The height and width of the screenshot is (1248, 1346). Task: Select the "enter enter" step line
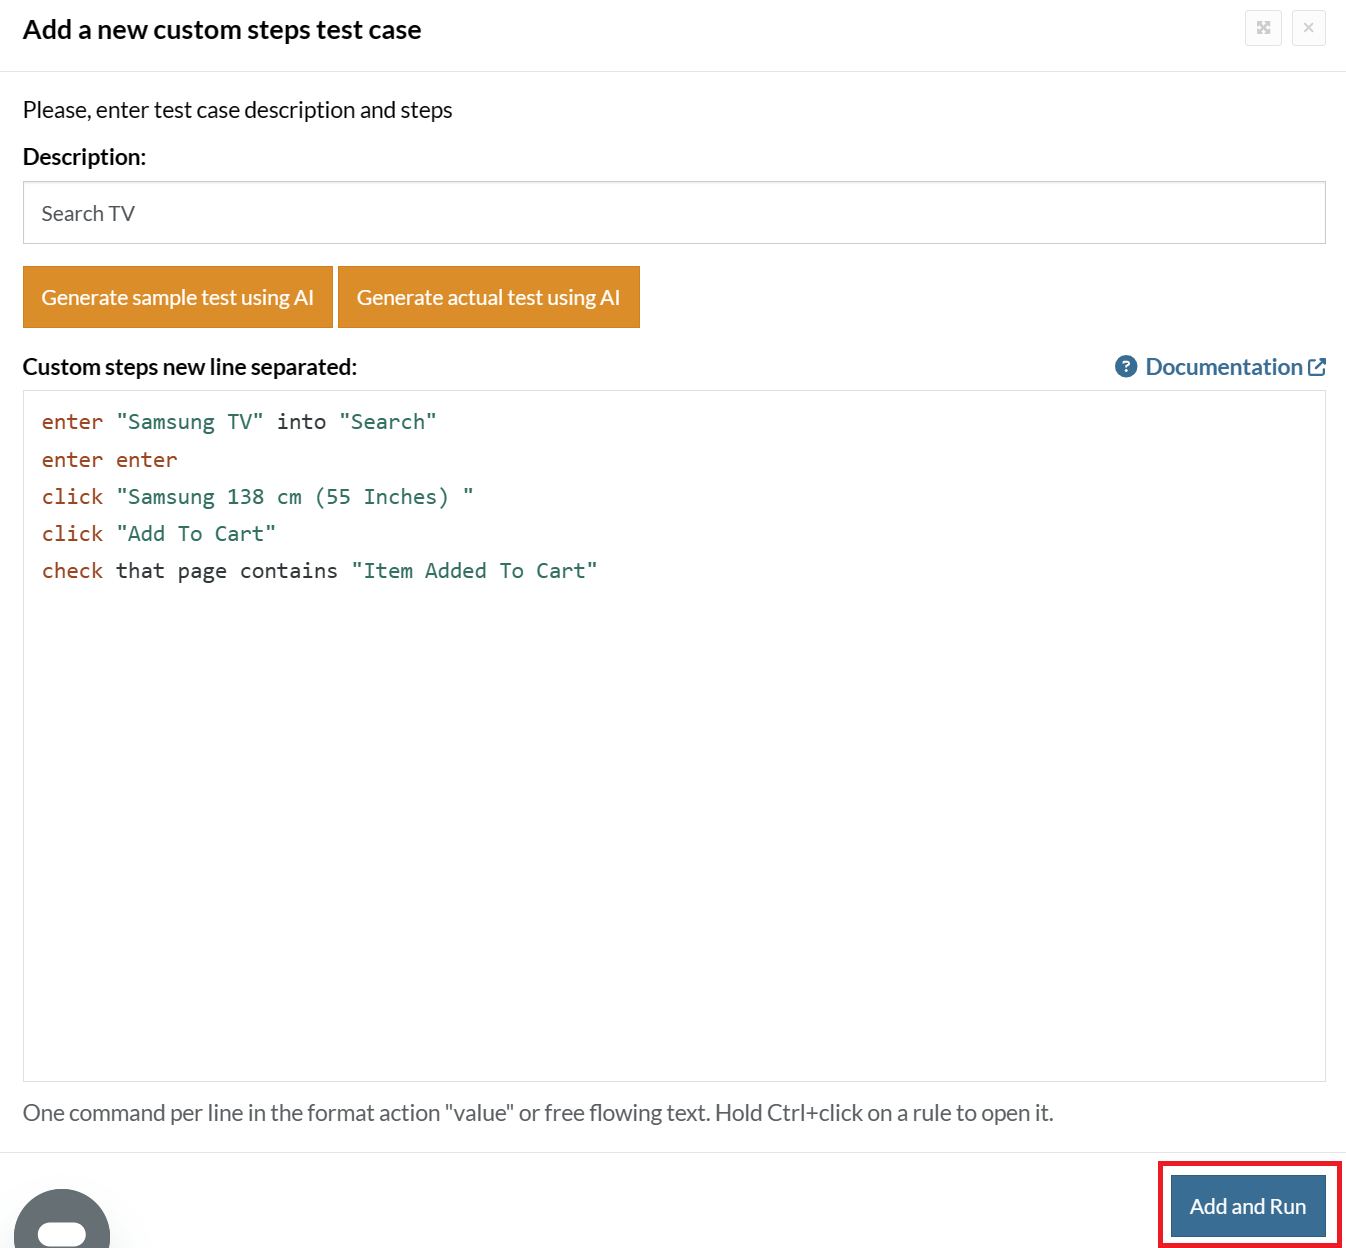(109, 460)
